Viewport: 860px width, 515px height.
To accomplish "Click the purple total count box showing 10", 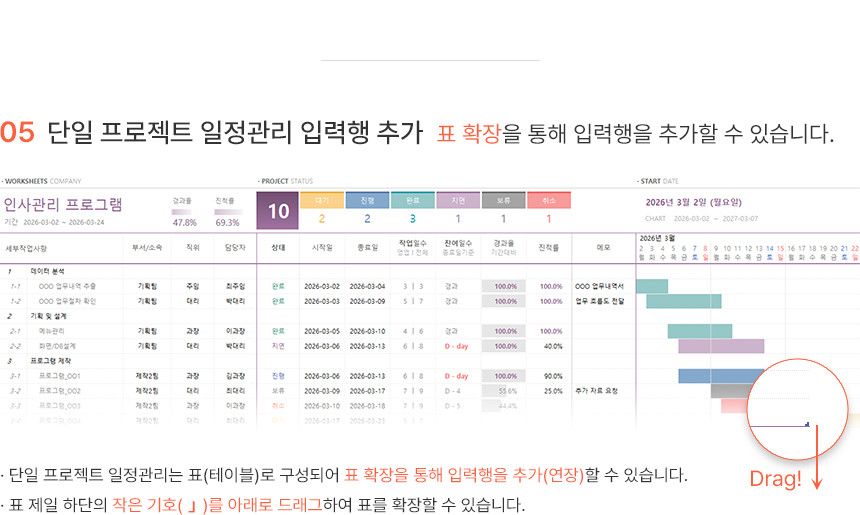I will pos(278,211).
